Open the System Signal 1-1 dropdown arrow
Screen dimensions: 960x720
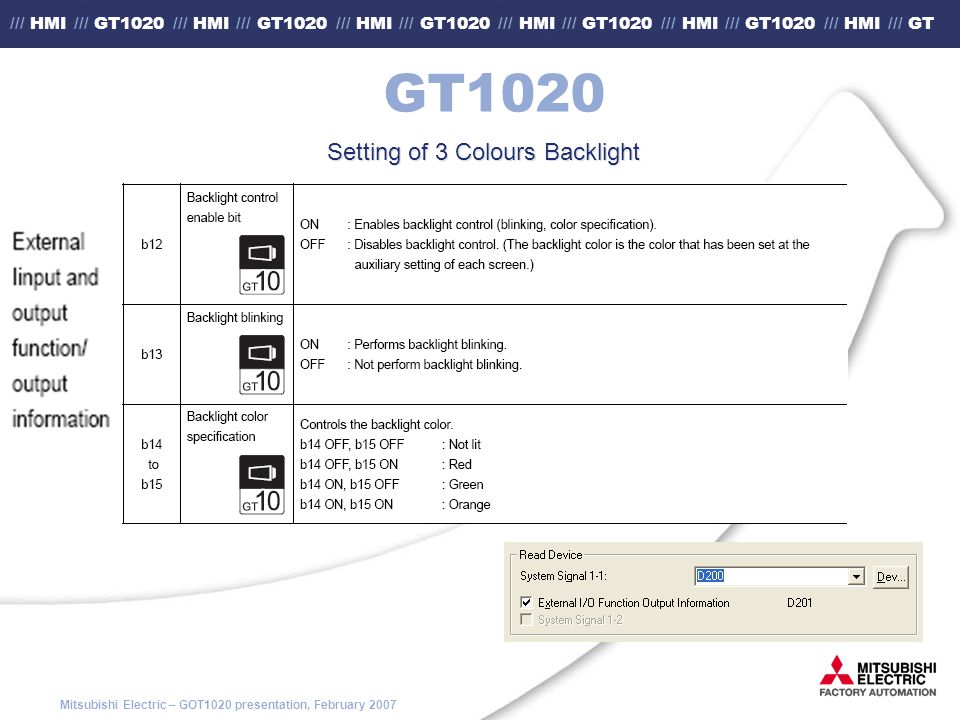(856, 576)
